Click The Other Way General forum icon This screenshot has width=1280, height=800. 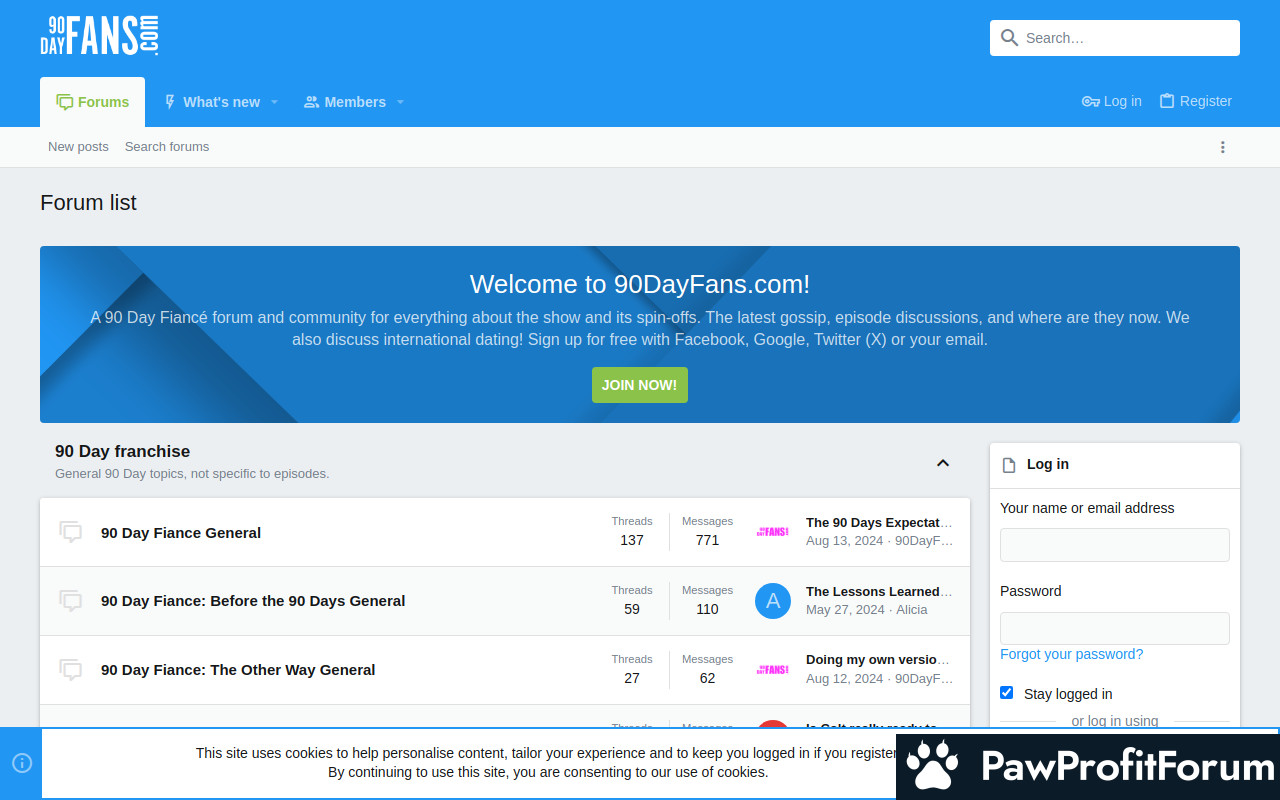[x=71, y=670]
